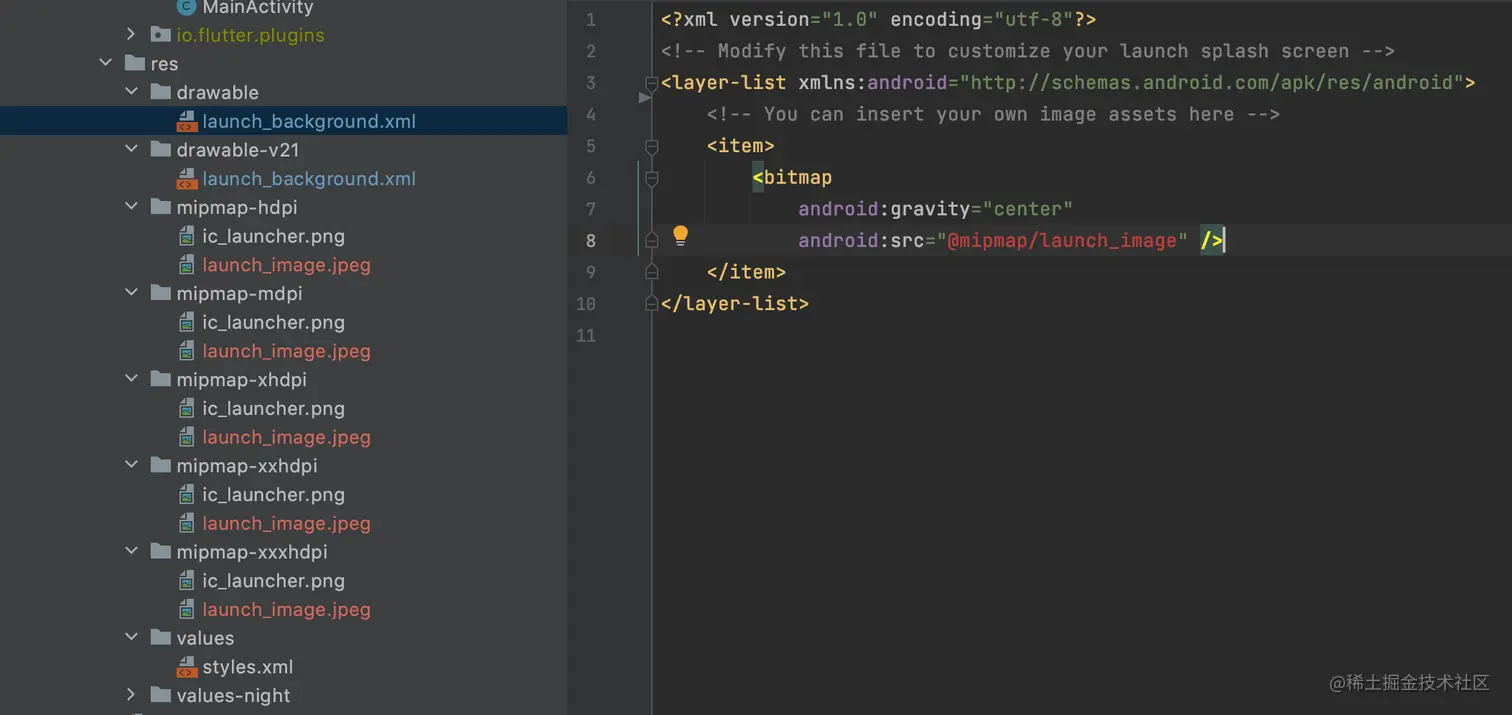
Task: Click the XML file icon of launch_background.xml under drawable
Action: [186, 122]
